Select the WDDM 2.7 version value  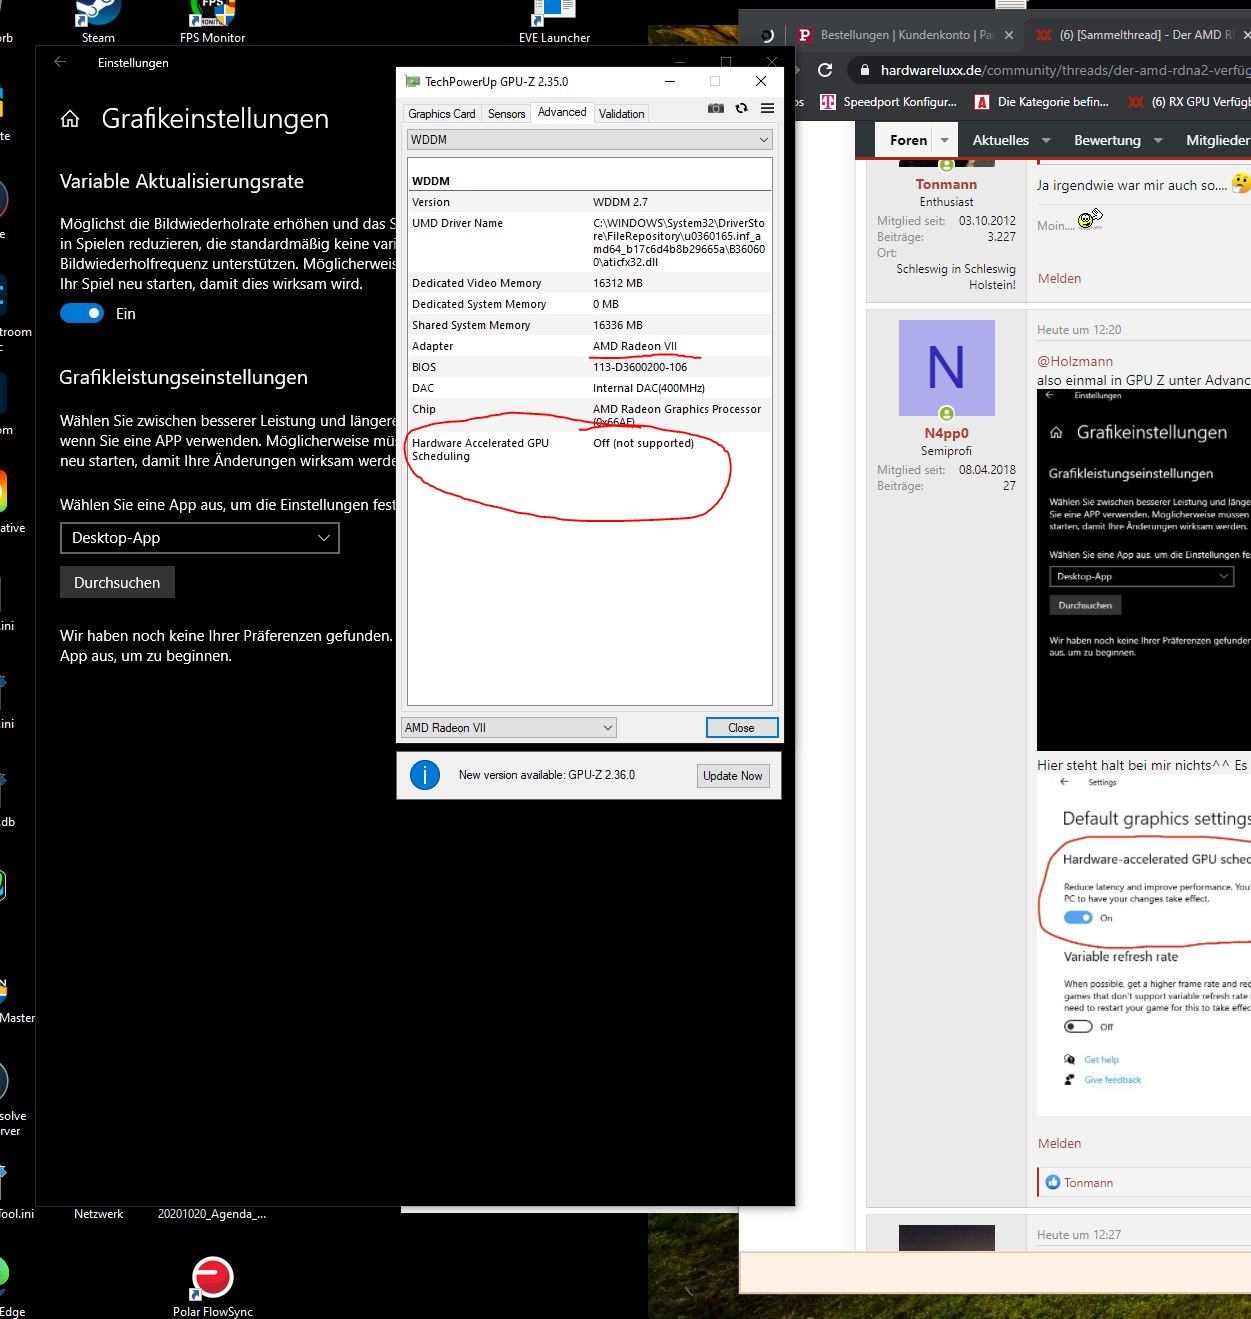[x=620, y=202]
